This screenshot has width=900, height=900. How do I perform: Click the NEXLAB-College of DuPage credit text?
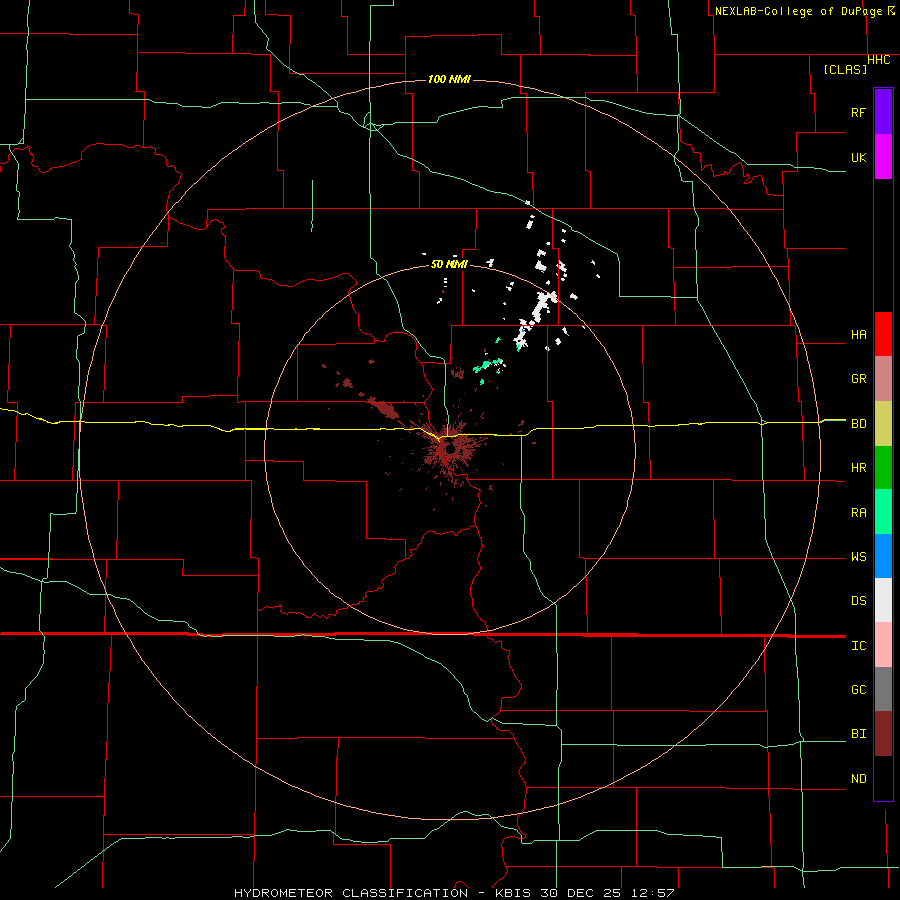click(801, 11)
